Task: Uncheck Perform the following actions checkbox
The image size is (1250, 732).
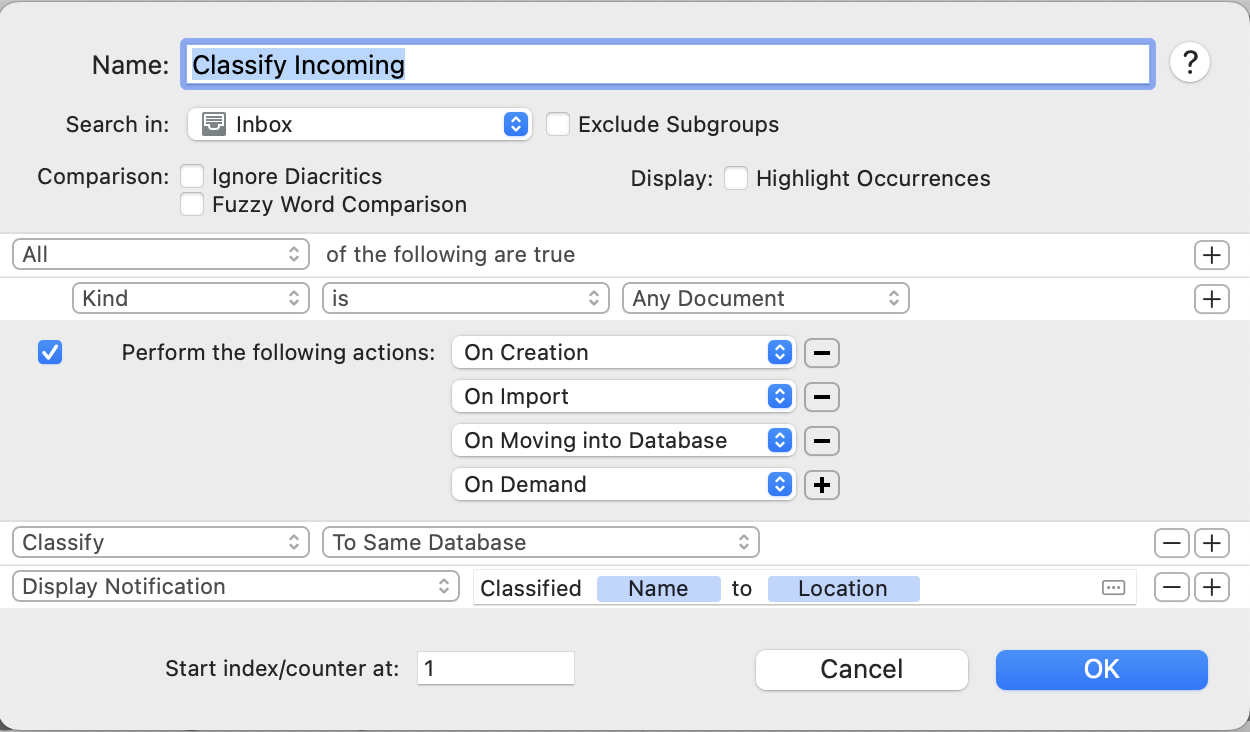Action: pyautogui.click(x=50, y=353)
